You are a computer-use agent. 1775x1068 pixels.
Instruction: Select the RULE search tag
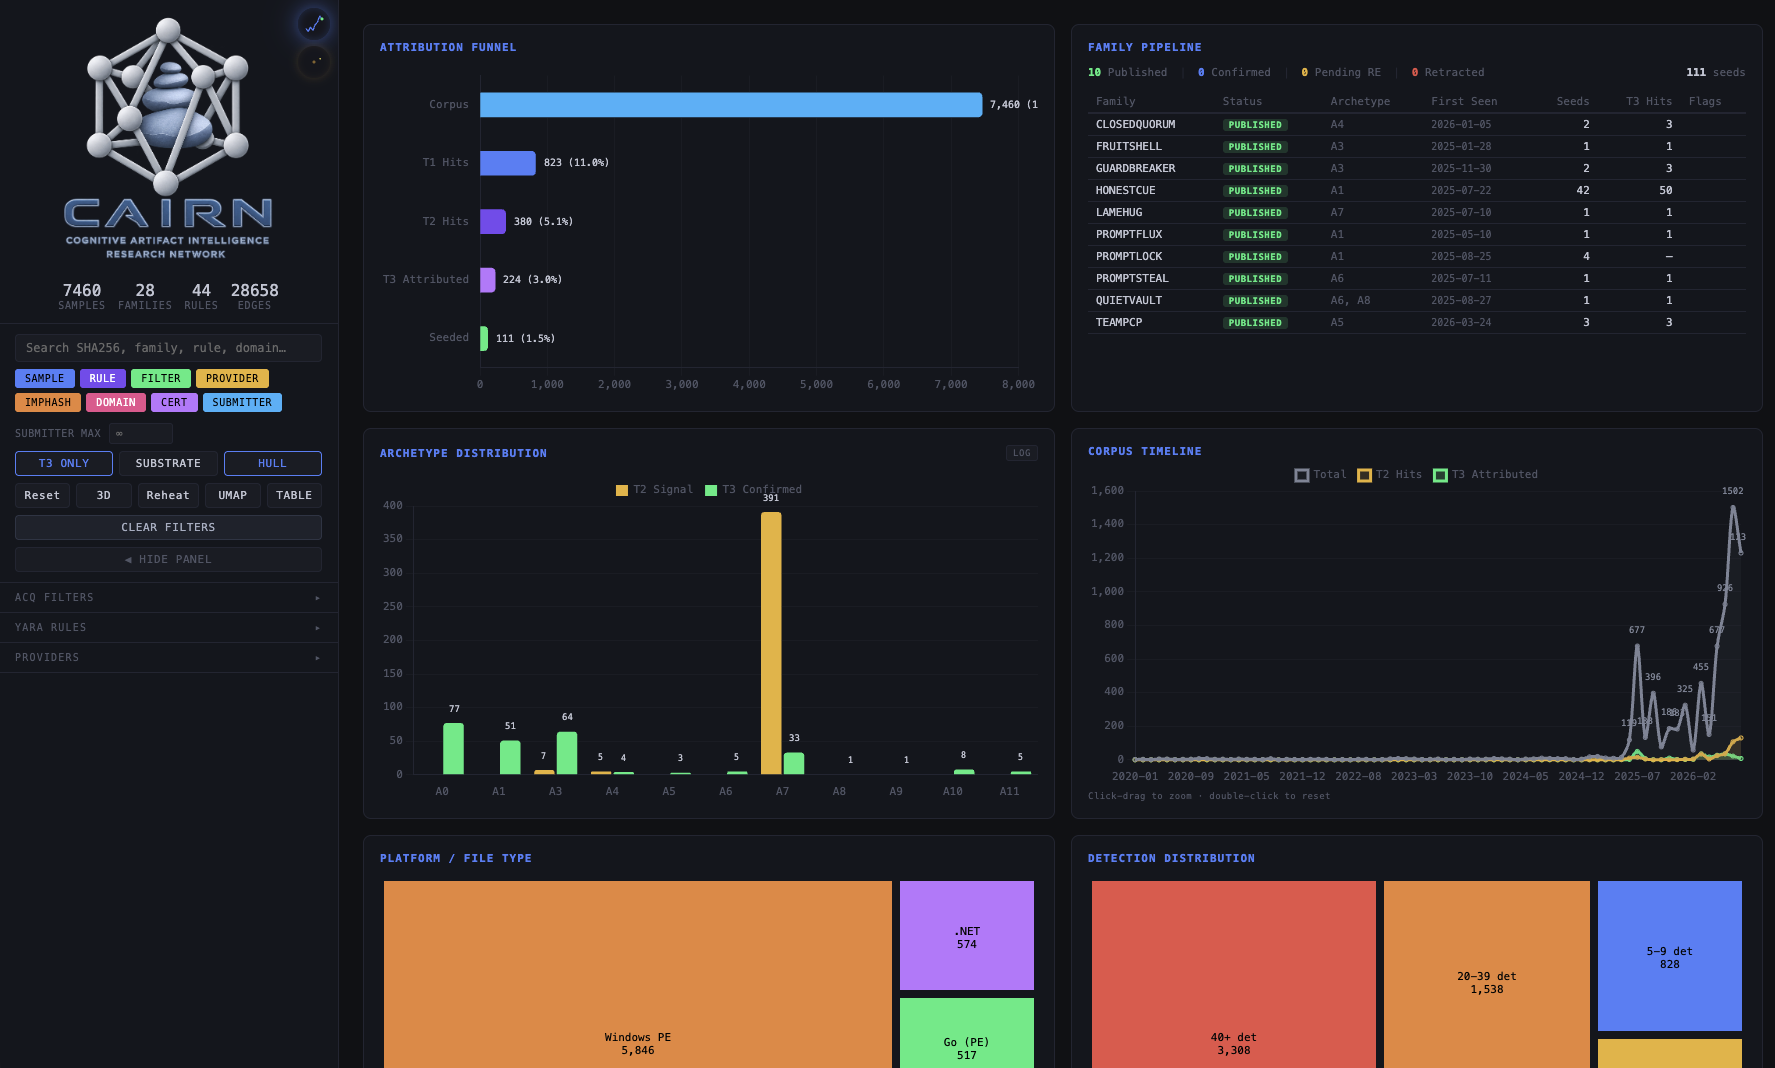click(103, 379)
